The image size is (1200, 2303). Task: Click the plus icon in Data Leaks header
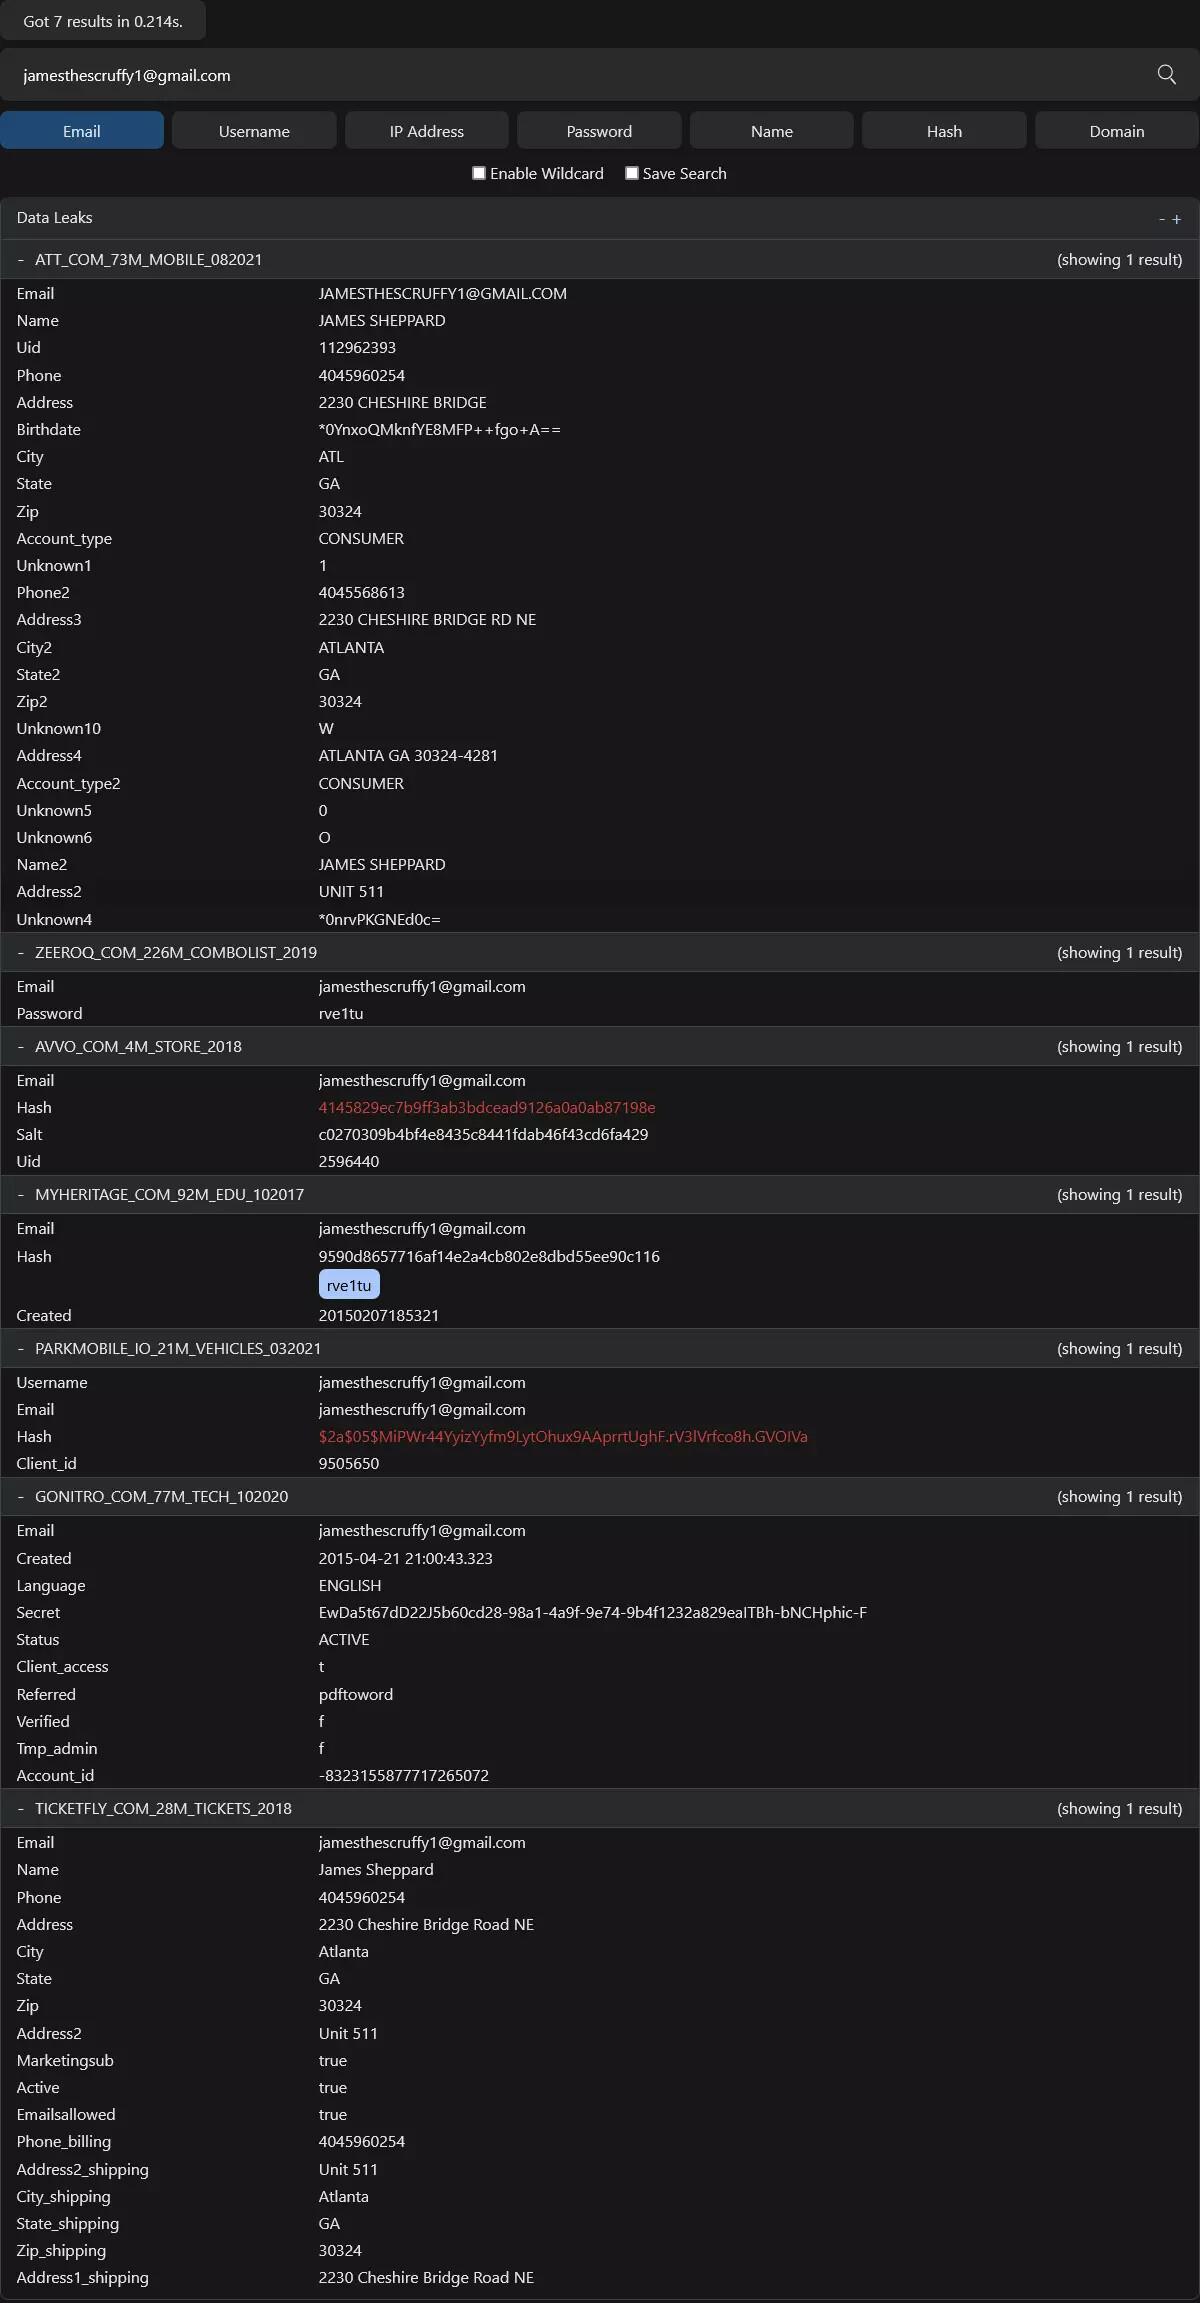coord(1177,219)
